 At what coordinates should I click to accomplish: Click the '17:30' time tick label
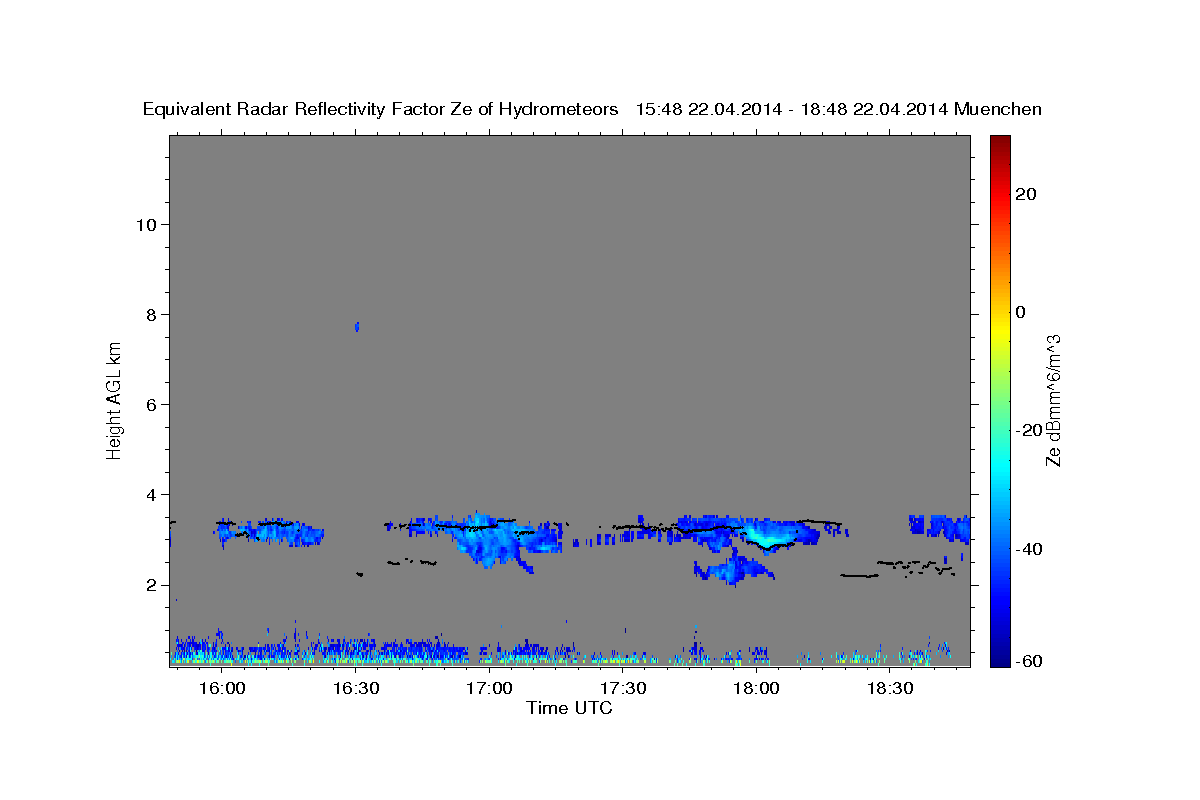[x=623, y=689]
